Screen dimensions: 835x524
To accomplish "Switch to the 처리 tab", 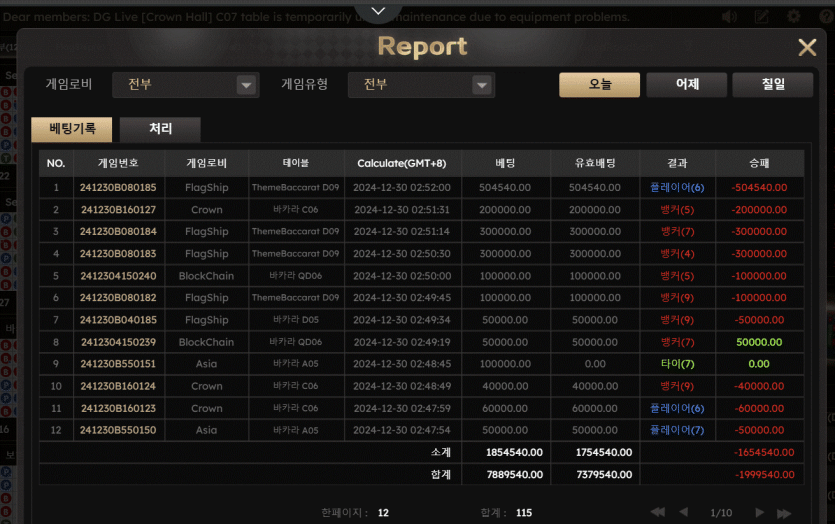I will pyautogui.click(x=160, y=129).
